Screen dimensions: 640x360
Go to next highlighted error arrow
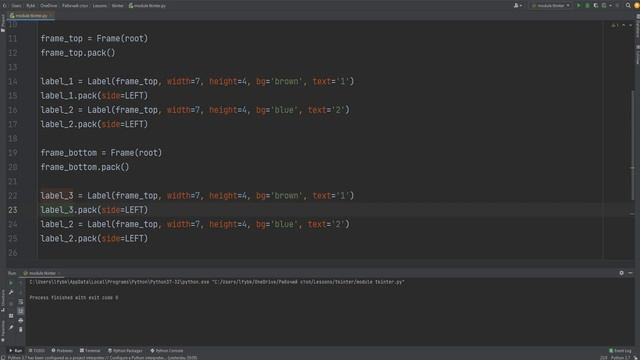coord(631,26)
